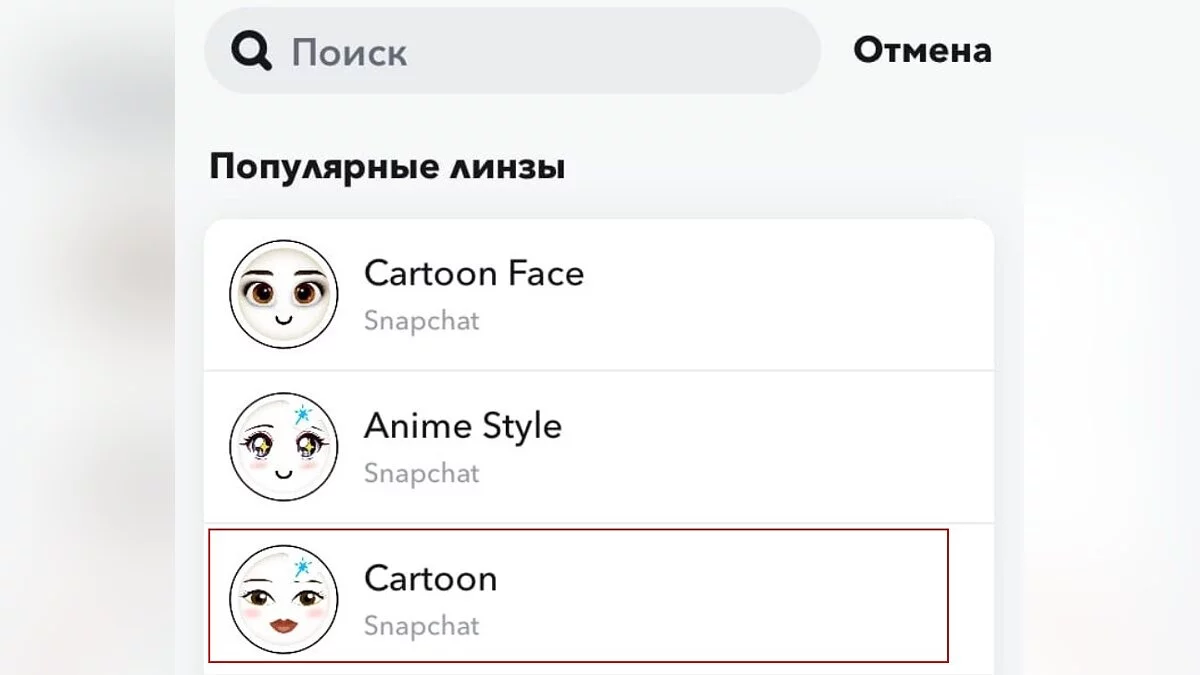Click the Популярные линзы section heading
The width and height of the screenshot is (1200, 675).
(387, 167)
